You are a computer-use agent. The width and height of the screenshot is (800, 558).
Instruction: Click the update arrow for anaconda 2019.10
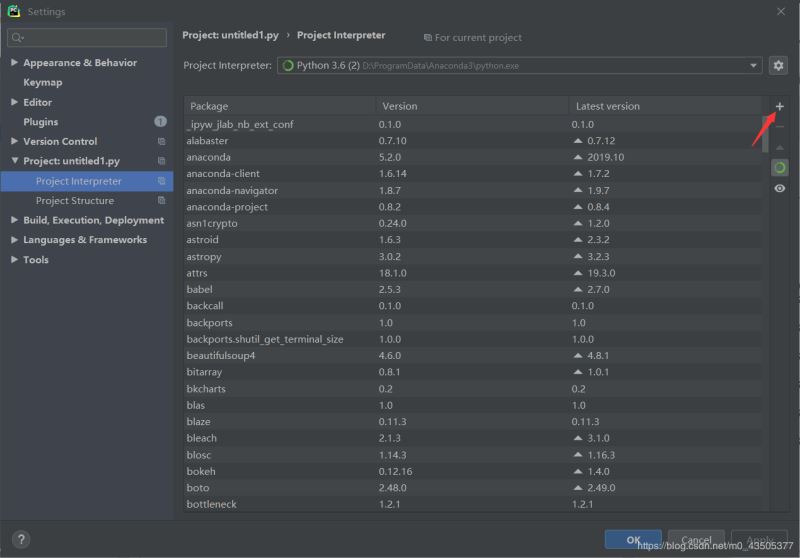pyautogui.click(x=578, y=157)
